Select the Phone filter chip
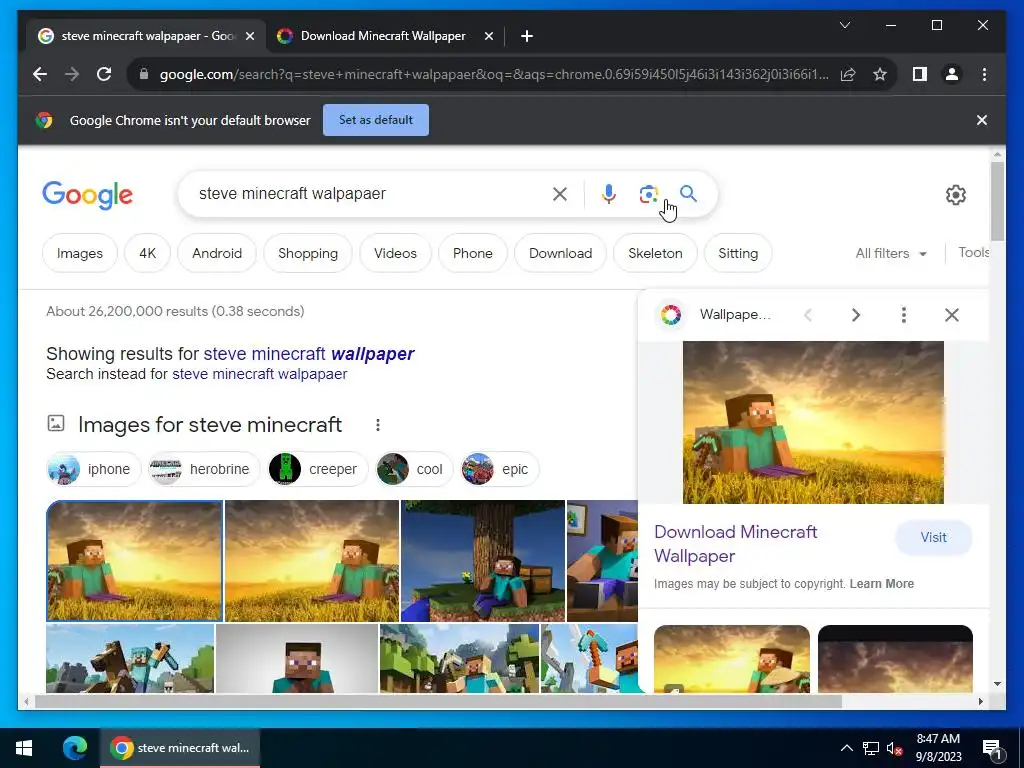 473,253
